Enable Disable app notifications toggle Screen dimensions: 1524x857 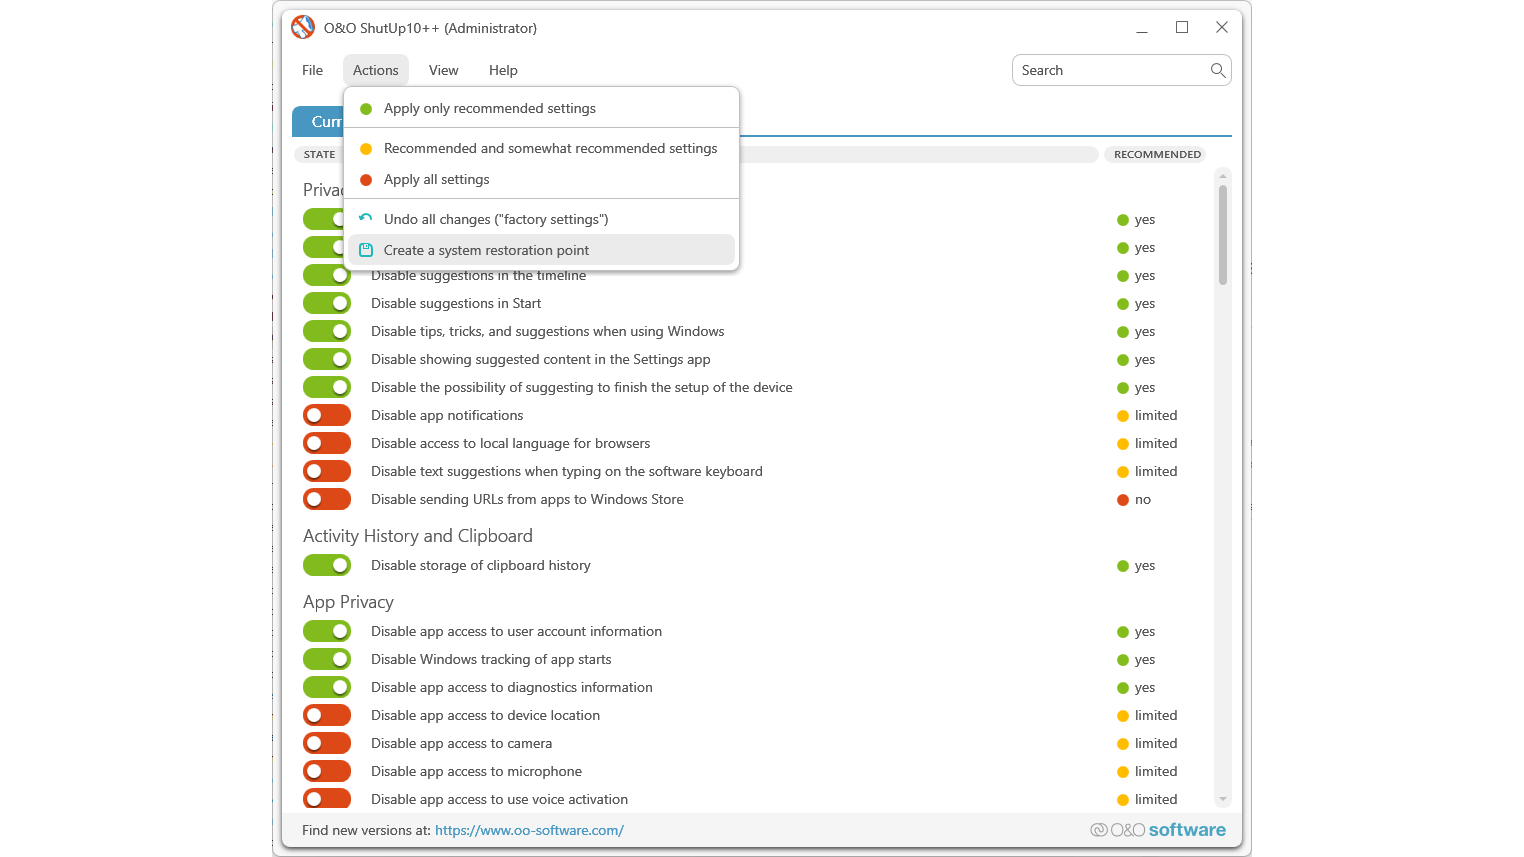(x=327, y=415)
